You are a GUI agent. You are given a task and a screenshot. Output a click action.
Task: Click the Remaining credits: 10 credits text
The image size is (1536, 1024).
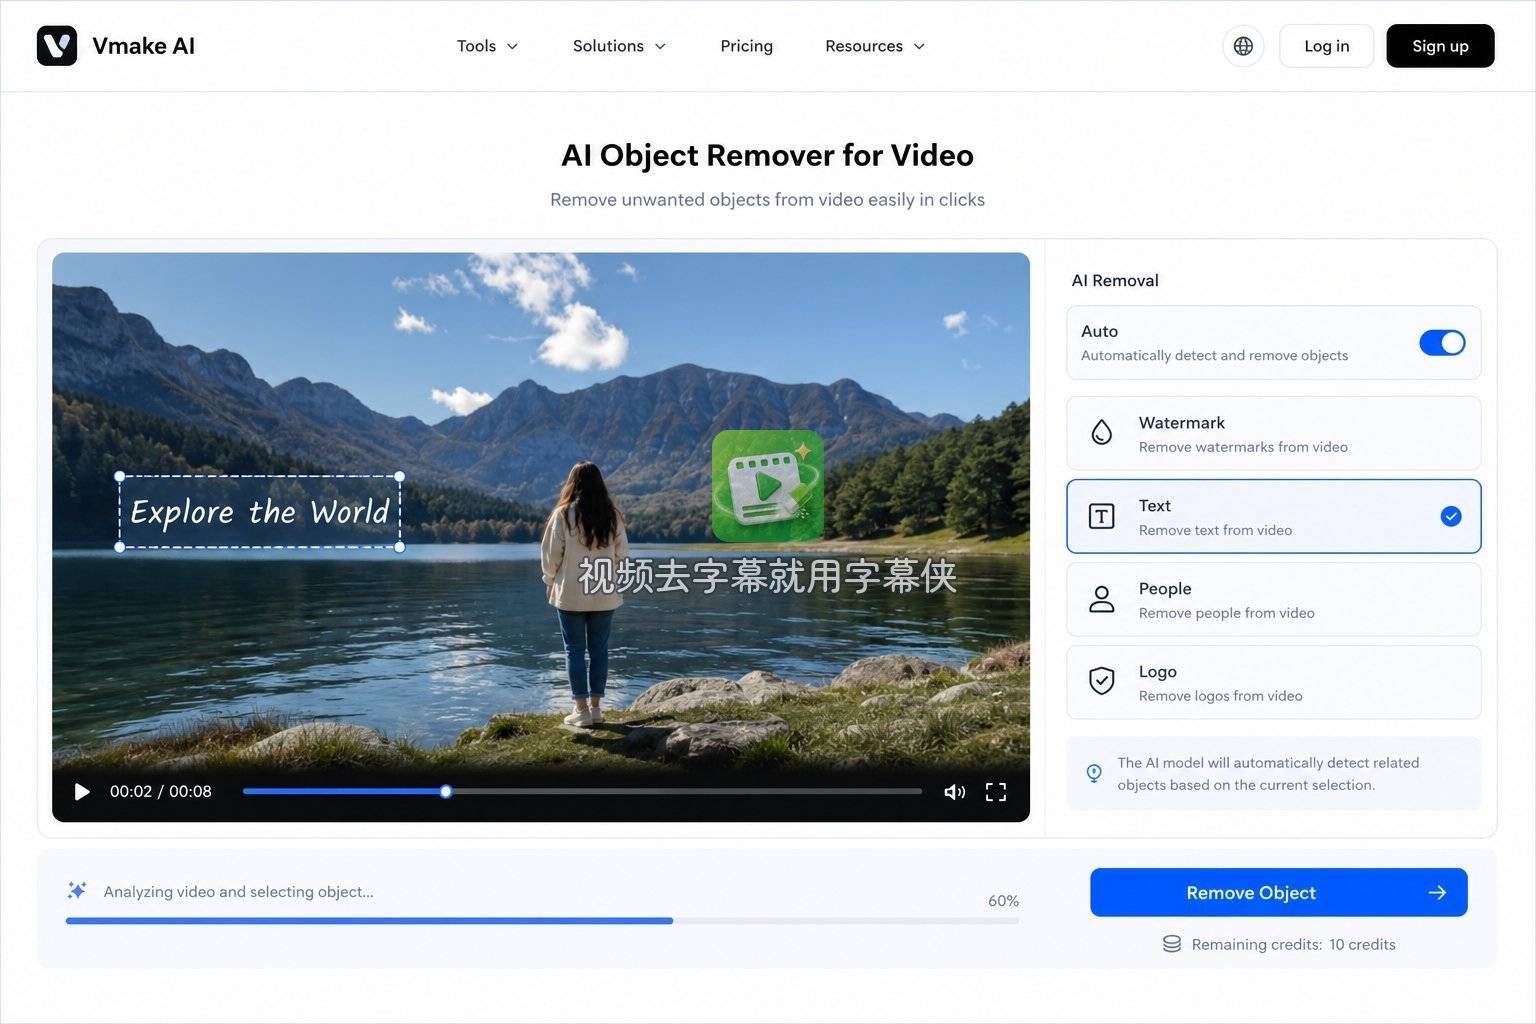click(x=1293, y=944)
